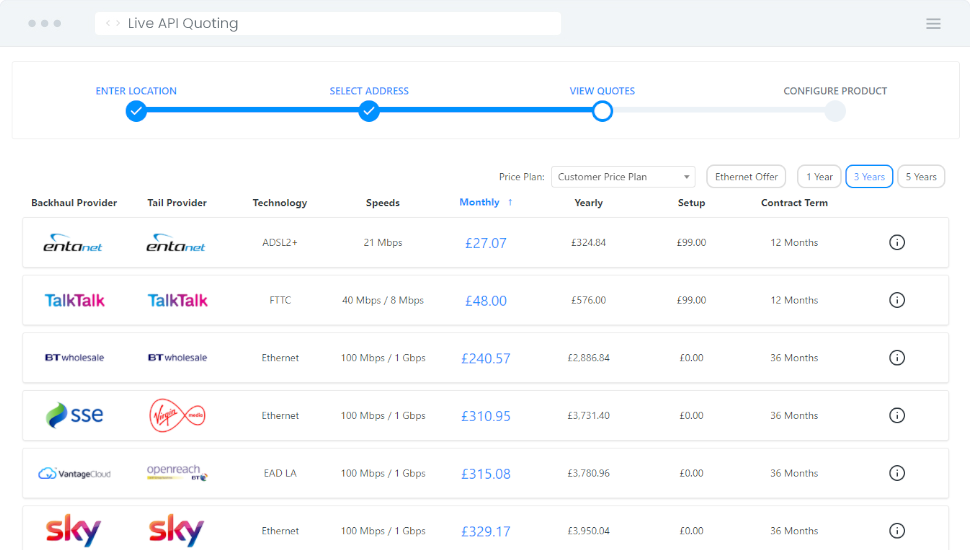Click the code brackets icon in title bar

coord(113,23)
